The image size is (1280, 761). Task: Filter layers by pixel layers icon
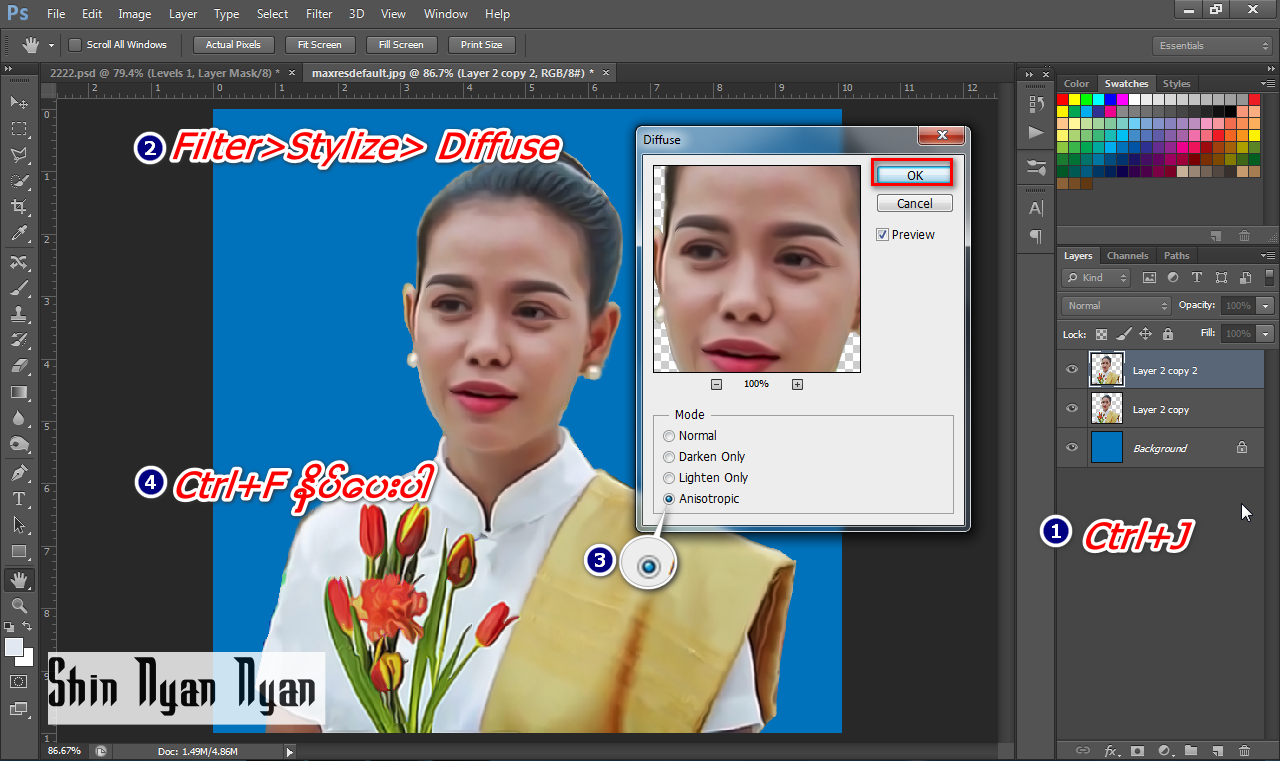pyautogui.click(x=1149, y=278)
